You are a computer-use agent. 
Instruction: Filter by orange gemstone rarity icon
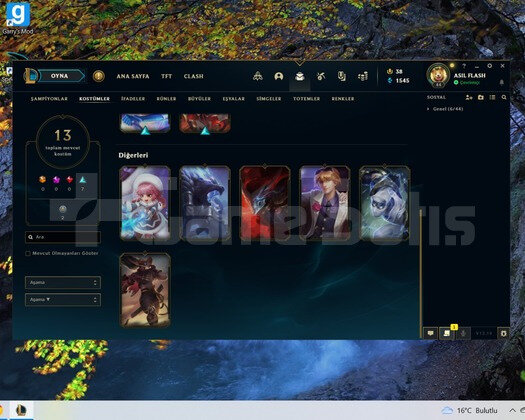point(43,180)
